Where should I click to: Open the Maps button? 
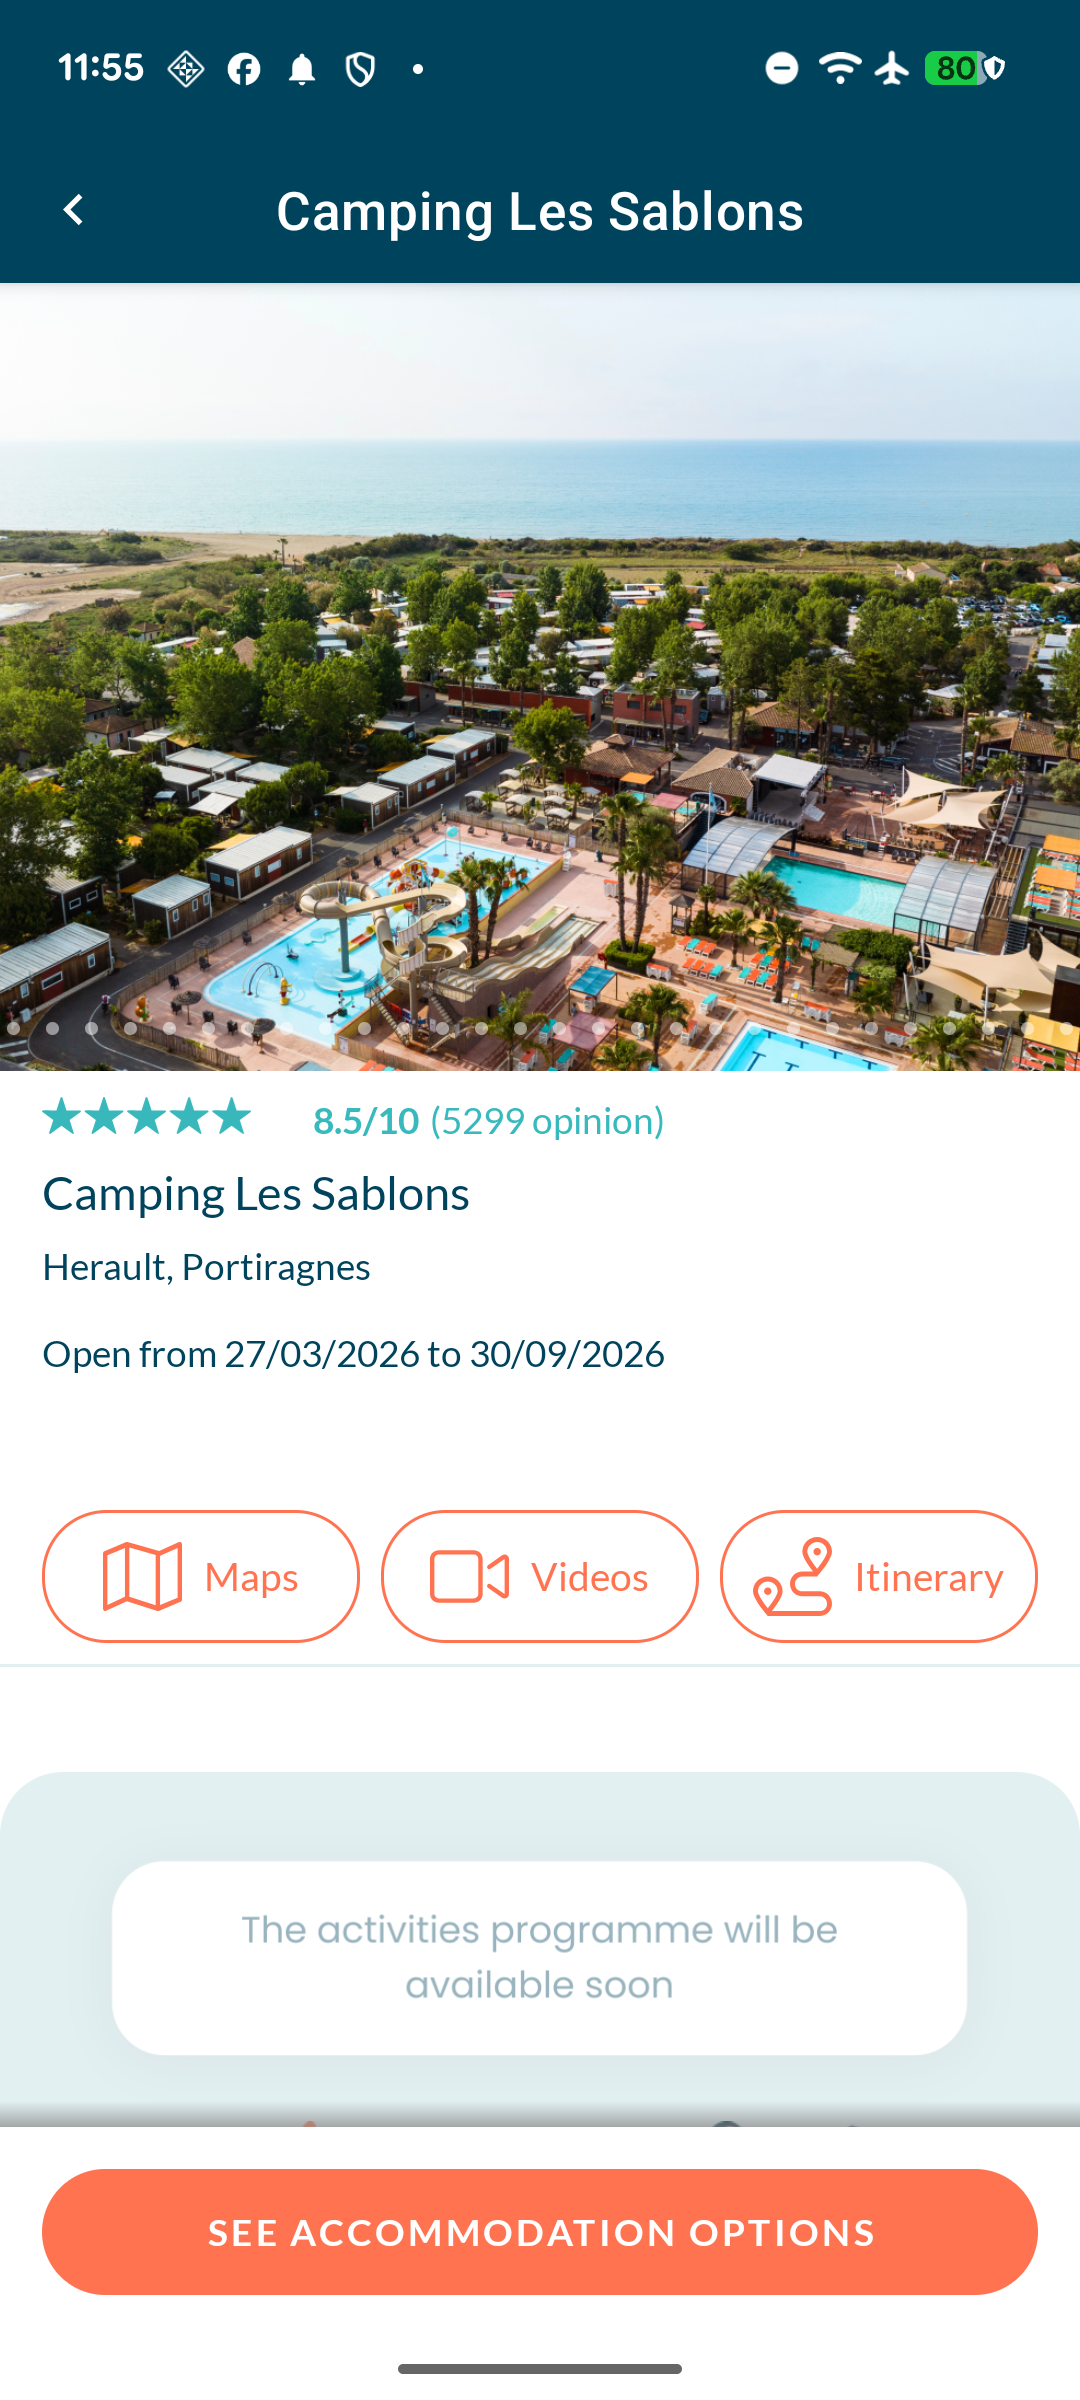click(201, 1576)
